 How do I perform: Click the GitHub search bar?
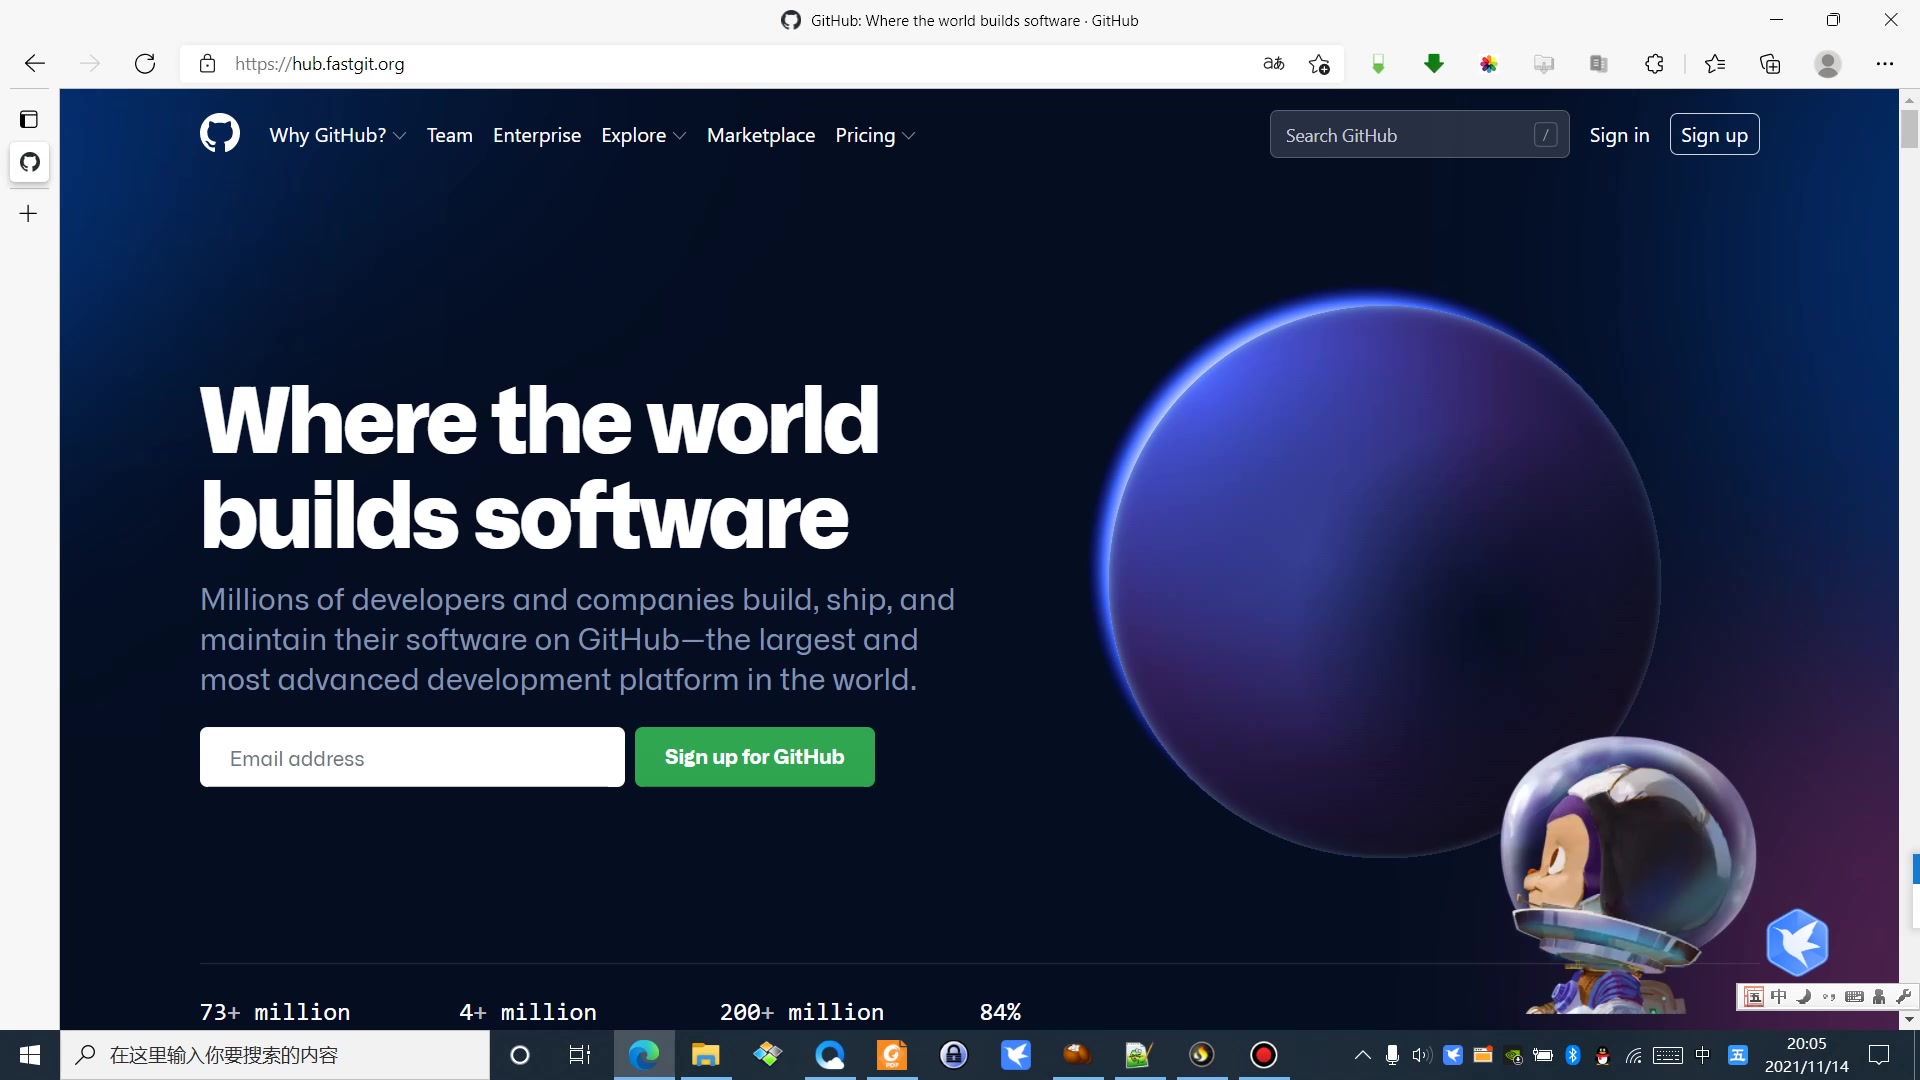pos(1419,133)
